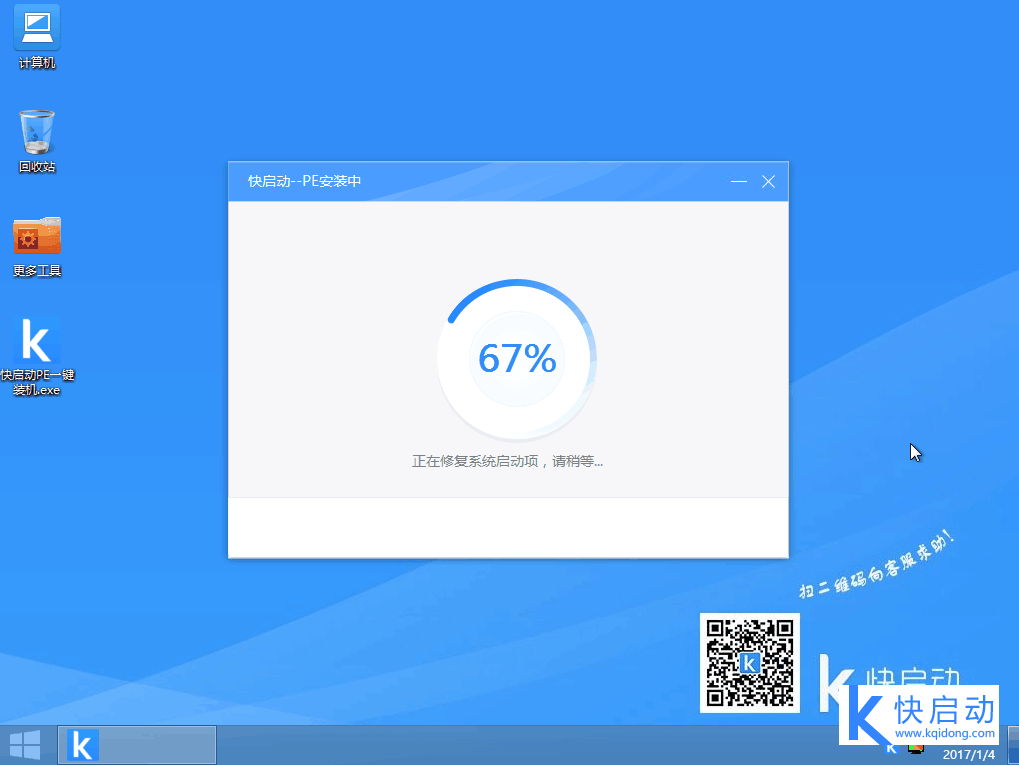Open the Windows Start menu
Image resolution: width=1019 pixels, height=765 pixels.
click(x=22, y=744)
